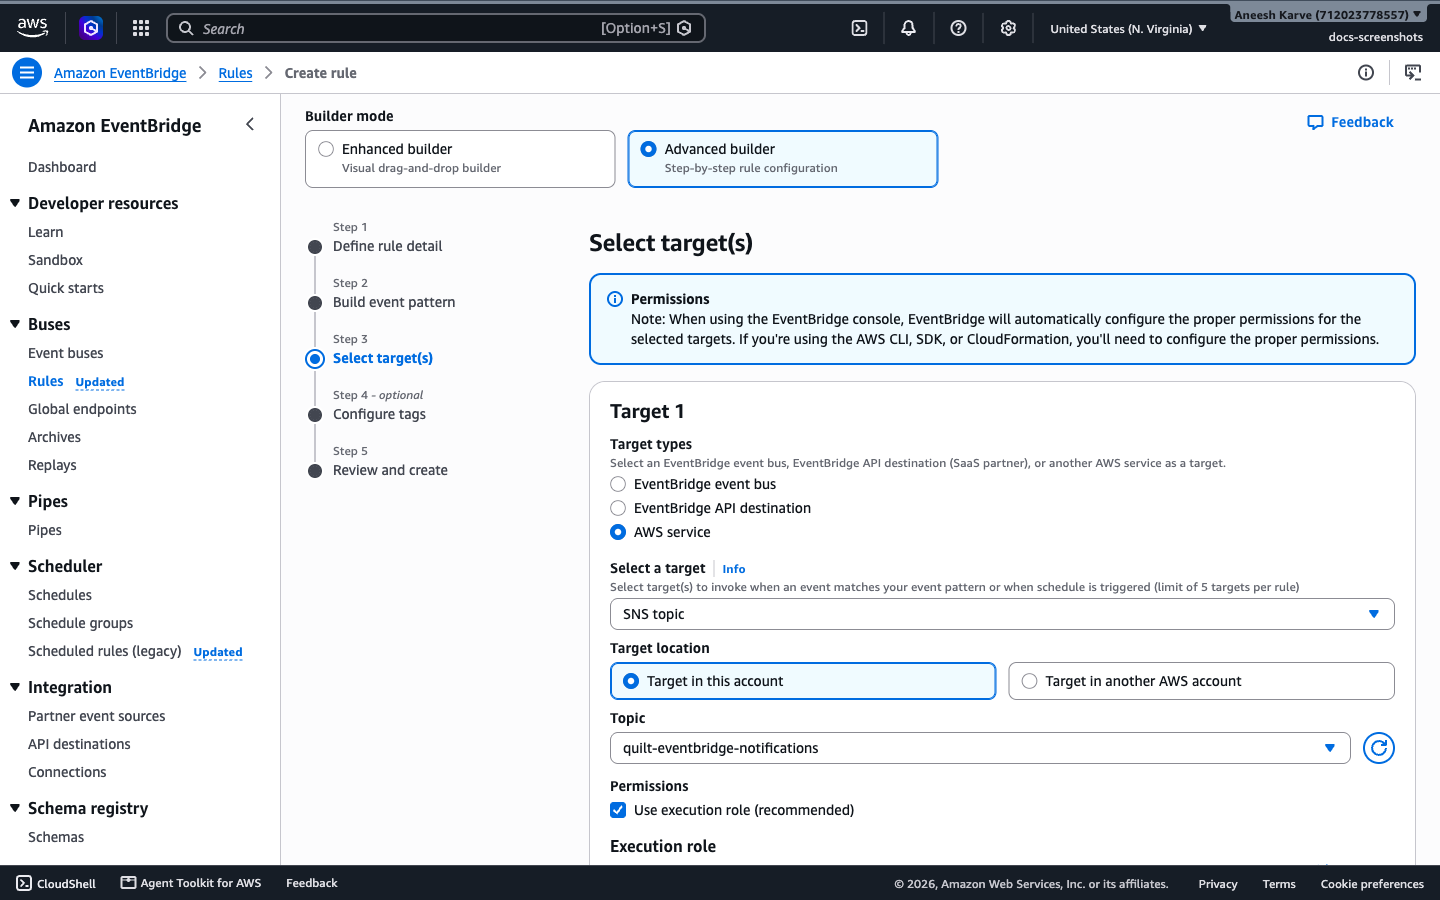Click the docs-screenshots account label

pos(1375,37)
